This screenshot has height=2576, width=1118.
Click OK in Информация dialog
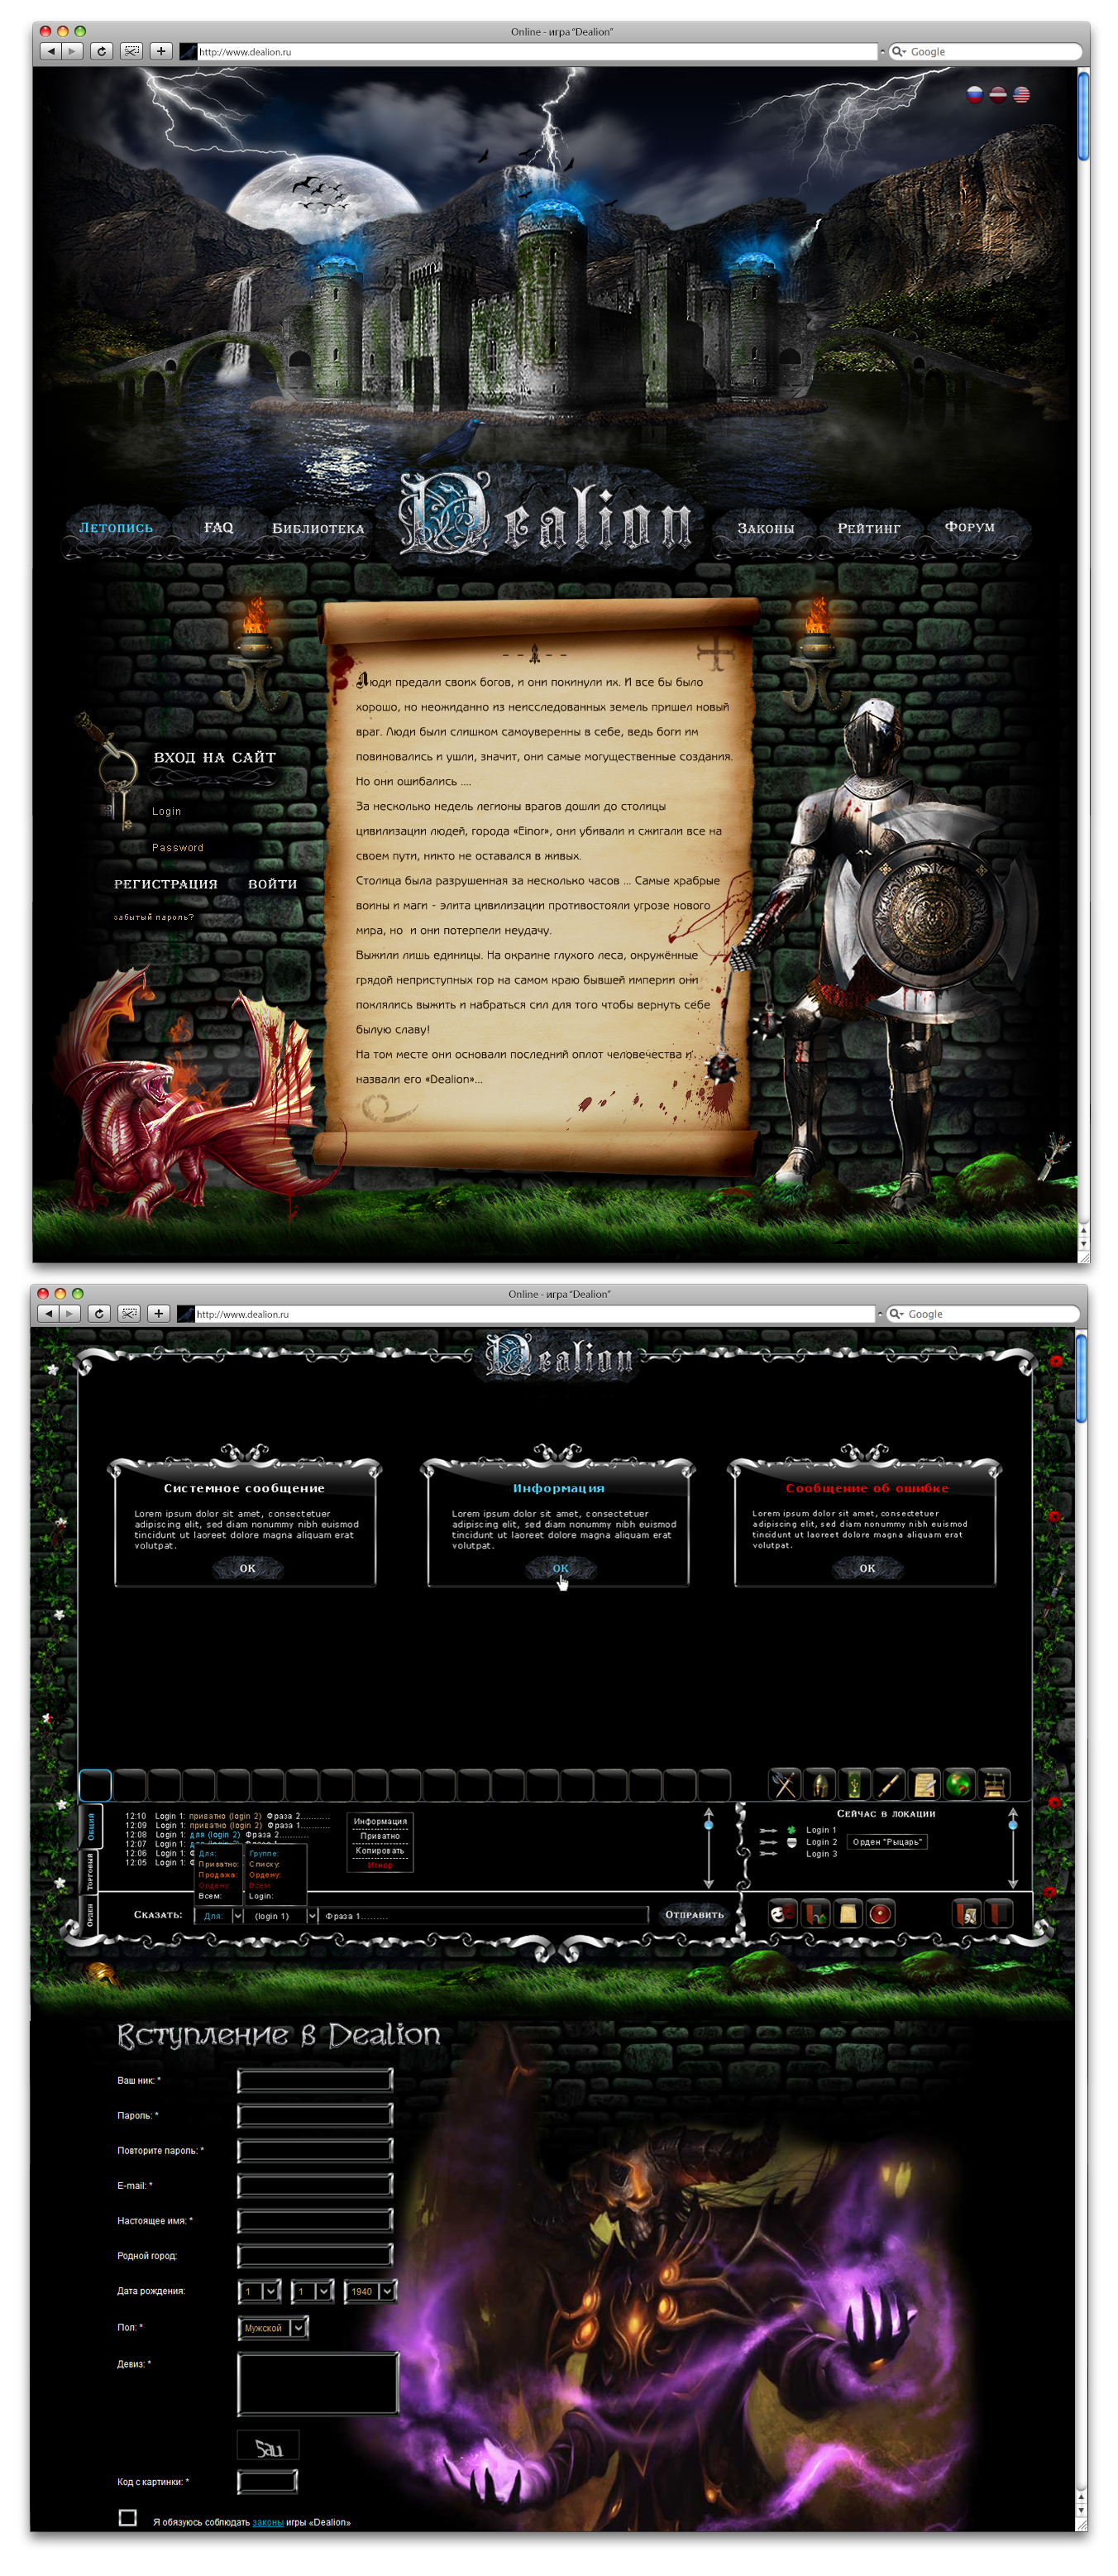(560, 1568)
